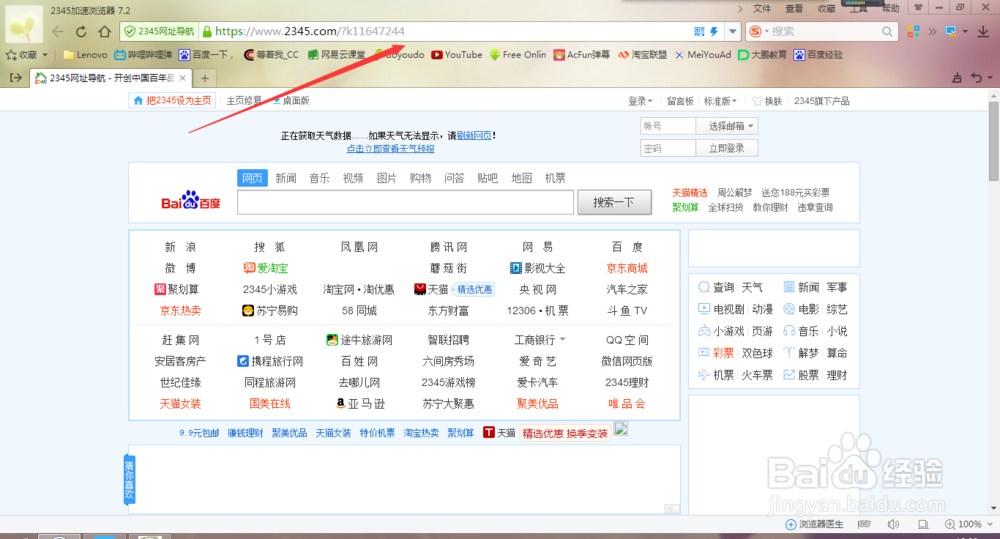
Task: Open the address bar history dropdown arrow
Action: click(x=733, y=31)
